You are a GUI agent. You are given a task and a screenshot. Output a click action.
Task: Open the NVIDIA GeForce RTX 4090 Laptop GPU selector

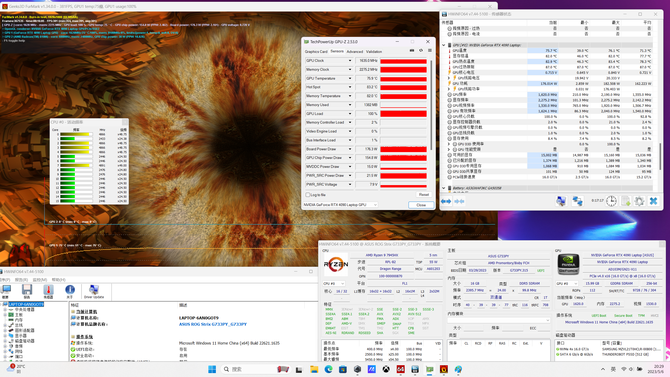(340, 205)
